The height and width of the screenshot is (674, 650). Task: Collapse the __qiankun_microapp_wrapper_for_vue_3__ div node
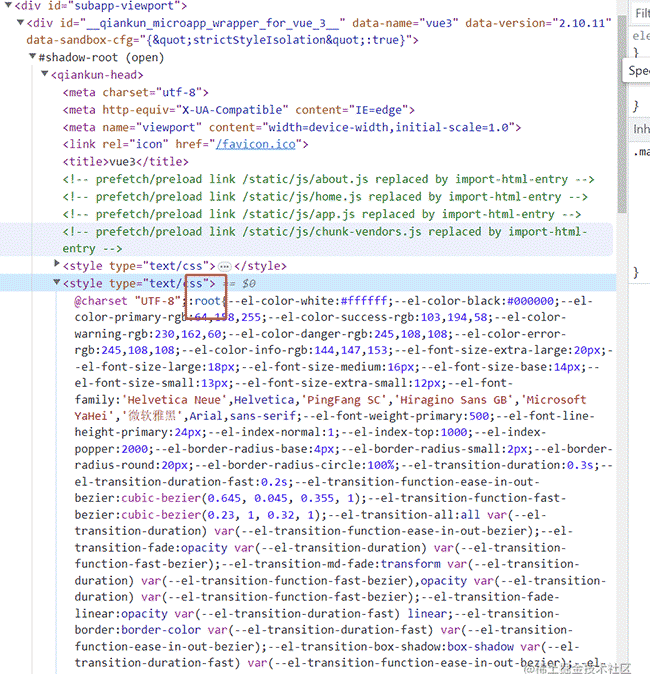[20, 22]
